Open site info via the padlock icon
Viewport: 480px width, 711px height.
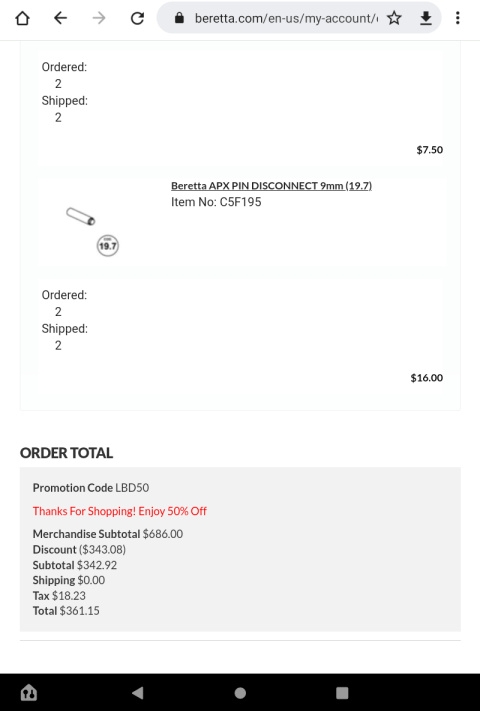point(179,18)
